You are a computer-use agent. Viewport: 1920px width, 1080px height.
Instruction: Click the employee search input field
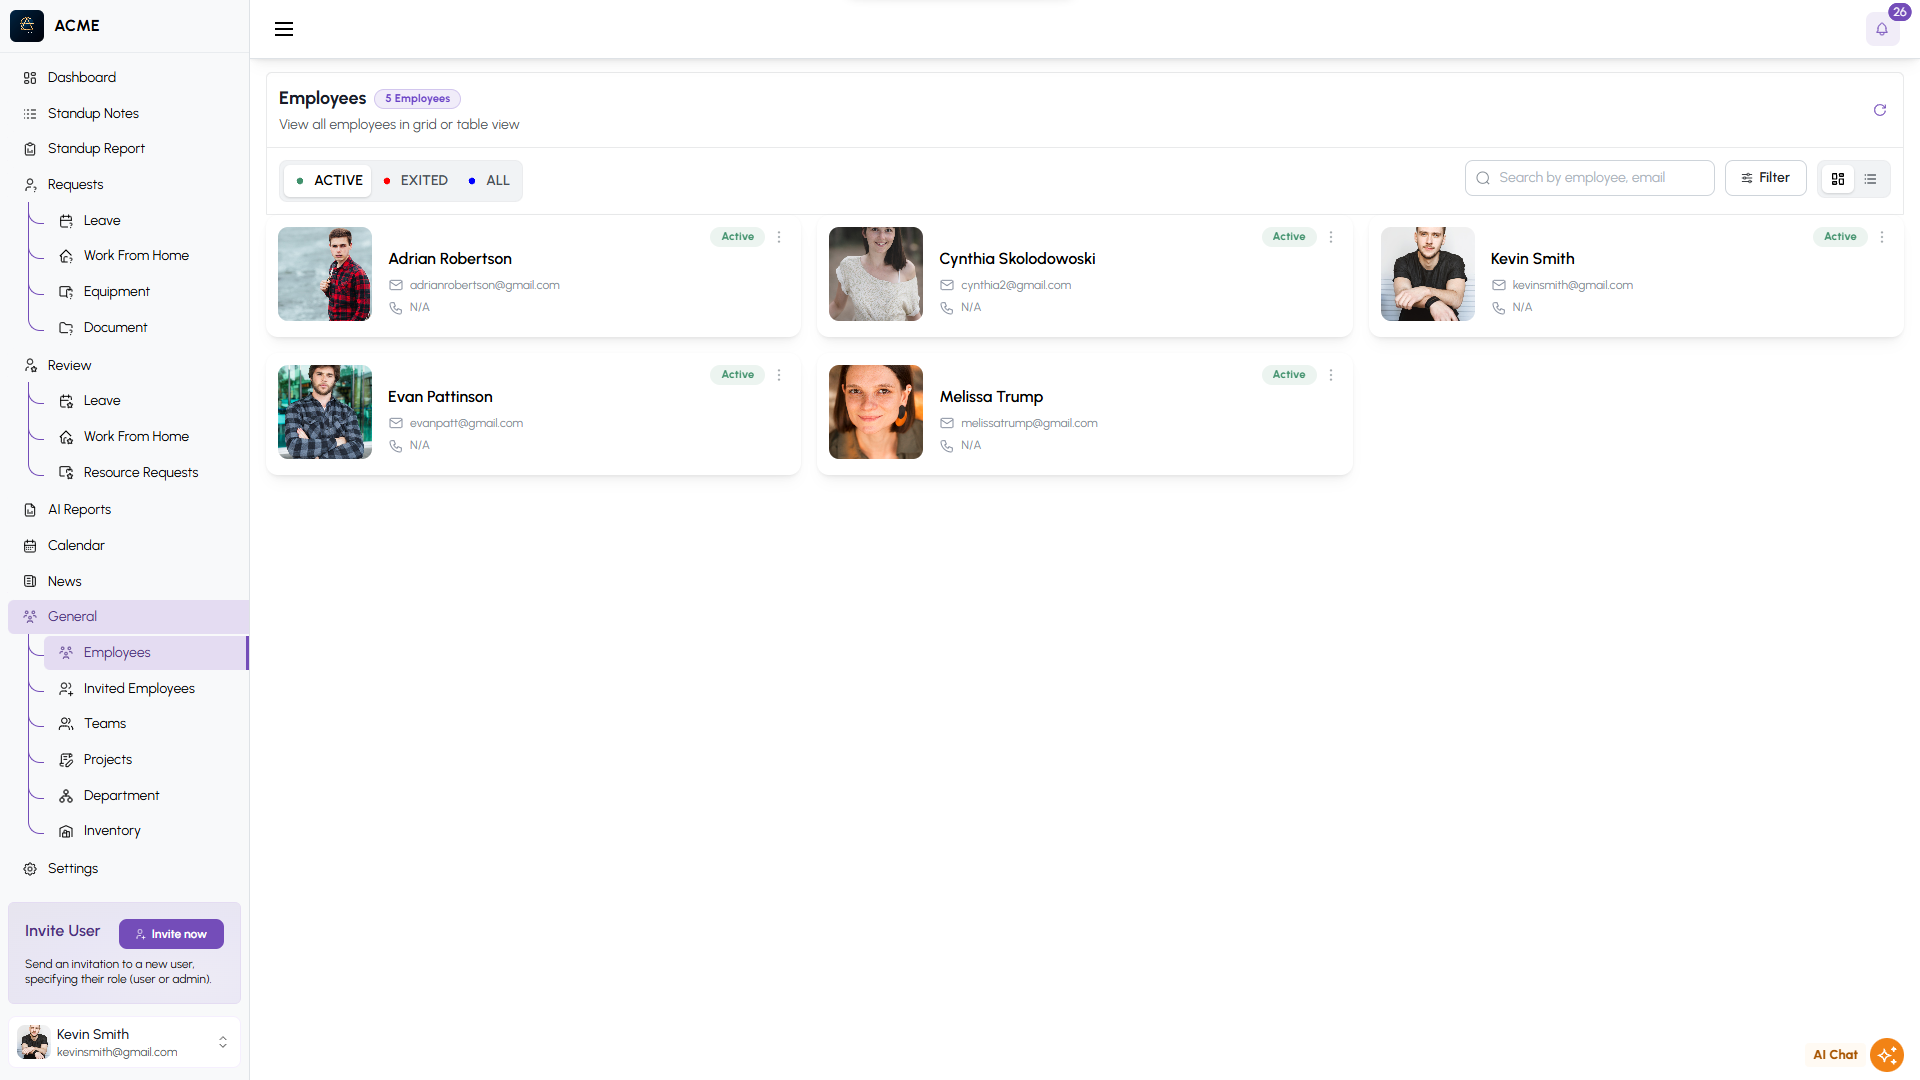click(x=1590, y=178)
